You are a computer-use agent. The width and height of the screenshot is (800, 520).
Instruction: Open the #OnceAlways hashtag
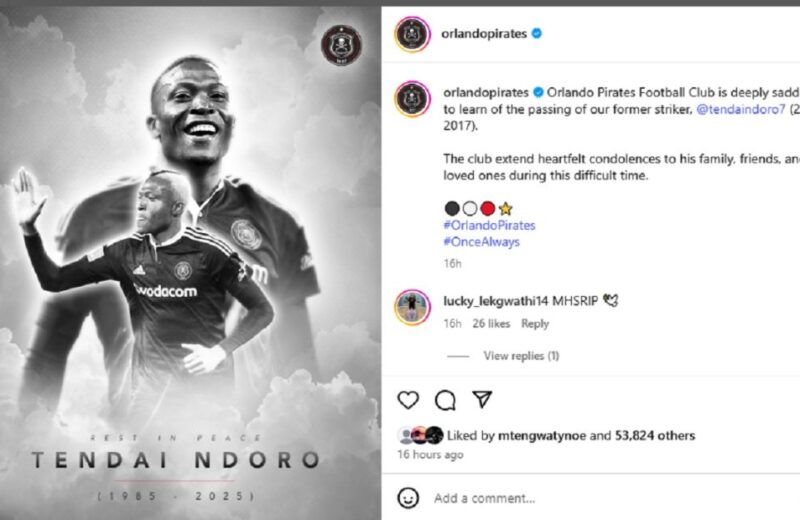481,242
